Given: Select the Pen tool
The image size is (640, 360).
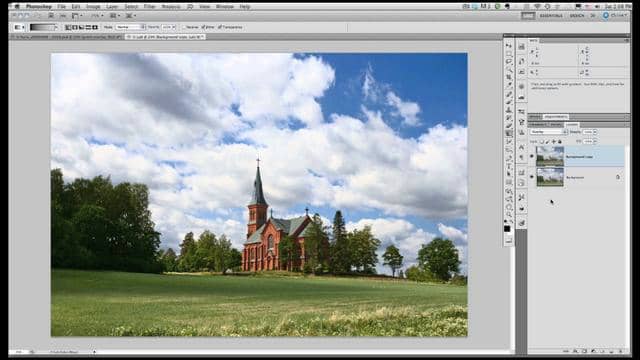Looking at the screenshot, I should 509,158.
